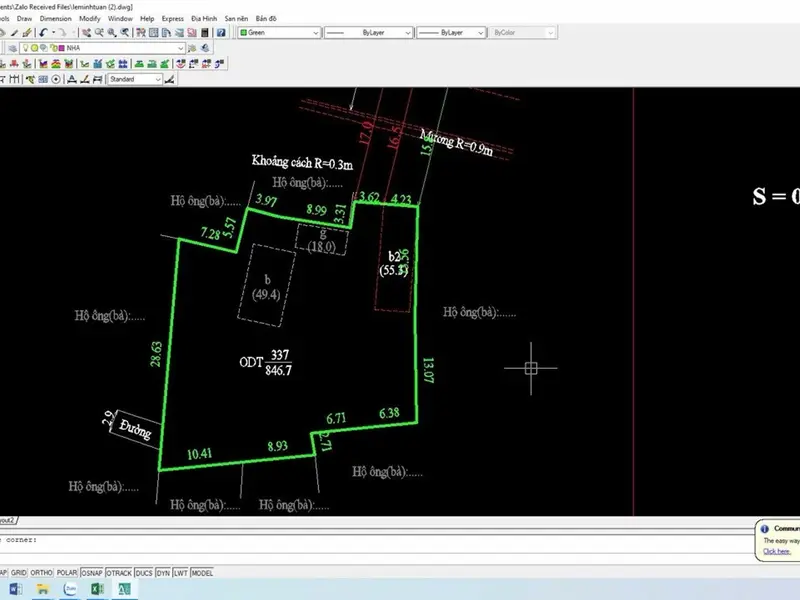This screenshot has height=600, width=800.
Task: Toggle OSNAP in status bar
Action: [92, 573]
